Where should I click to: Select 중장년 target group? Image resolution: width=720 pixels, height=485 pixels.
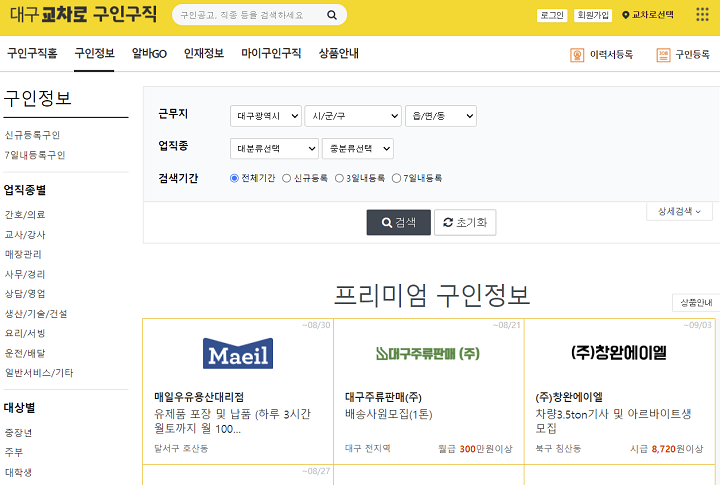(18, 433)
